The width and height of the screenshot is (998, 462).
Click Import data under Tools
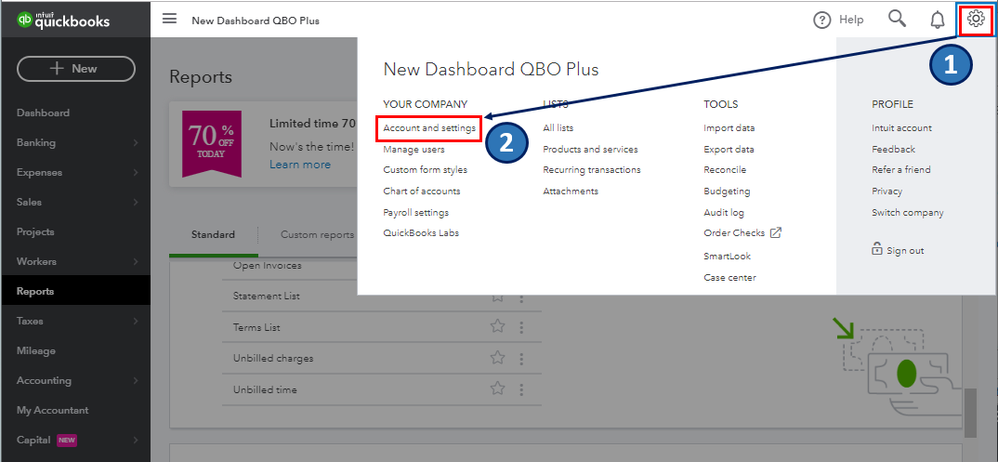click(x=729, y=128)
